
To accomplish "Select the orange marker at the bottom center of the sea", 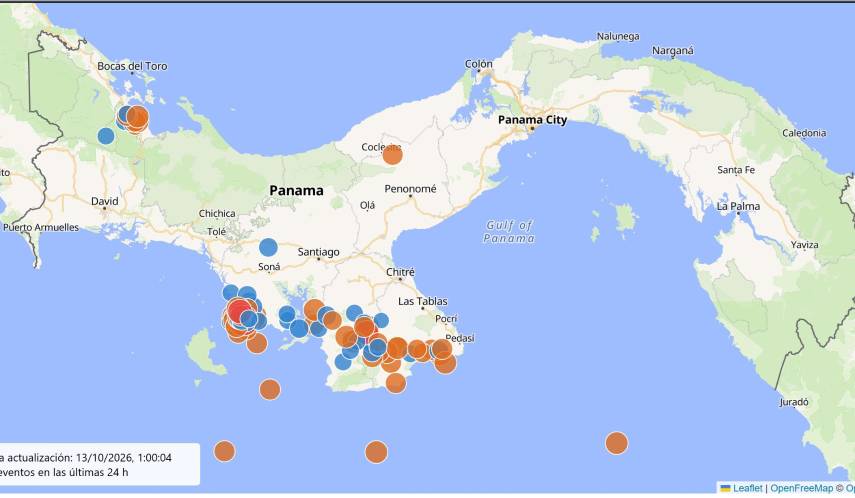I will pos(376,452).
